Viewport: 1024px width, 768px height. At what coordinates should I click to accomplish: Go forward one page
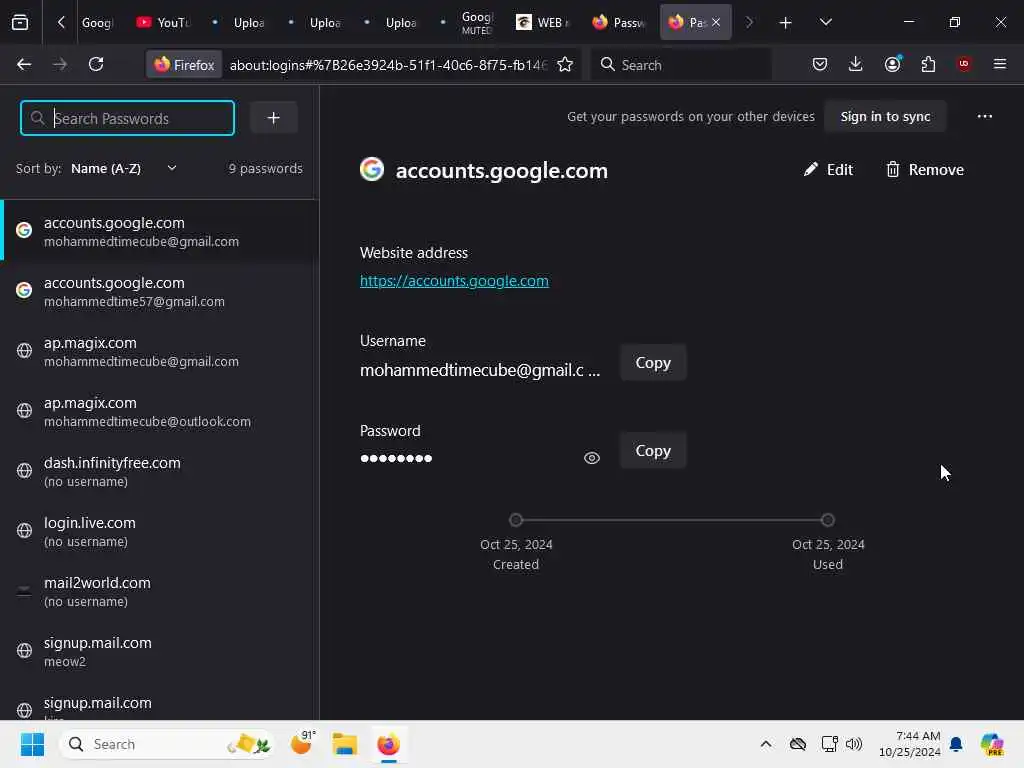[59, 64]
